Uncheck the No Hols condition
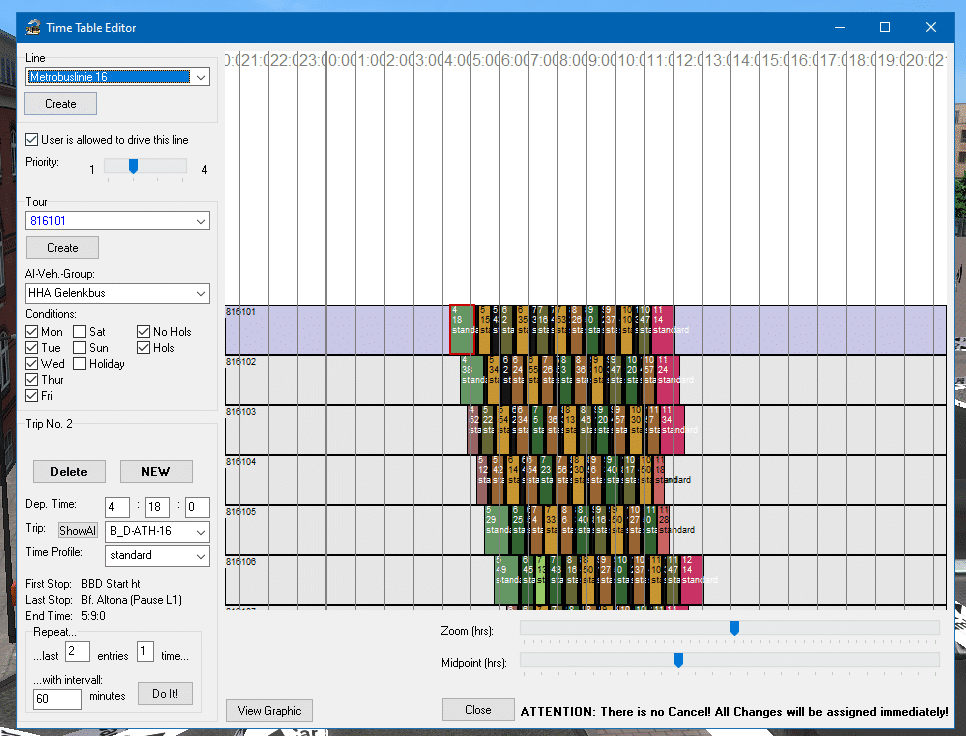Viewport: 966px width, 736px height. click(144, 332)
